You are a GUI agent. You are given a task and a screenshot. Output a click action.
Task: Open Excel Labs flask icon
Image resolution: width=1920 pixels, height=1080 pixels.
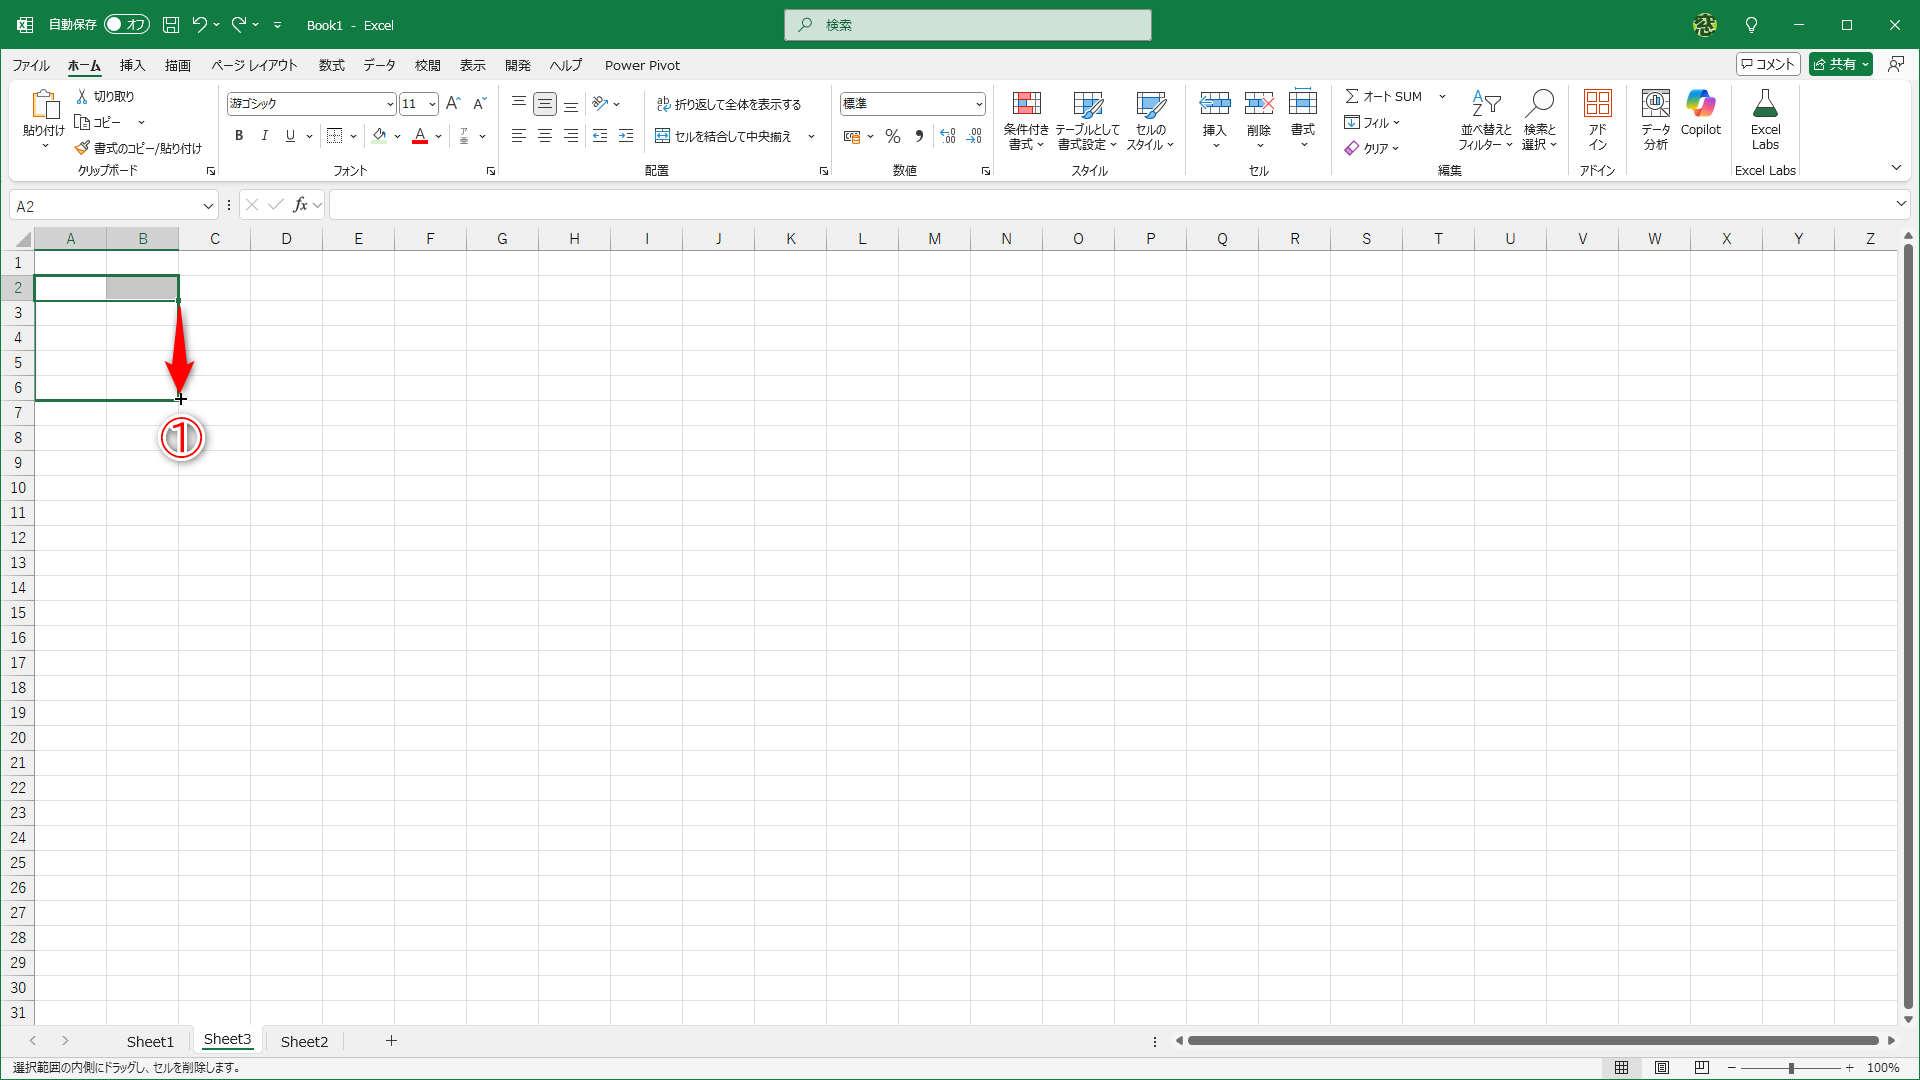coord(1765,104)
